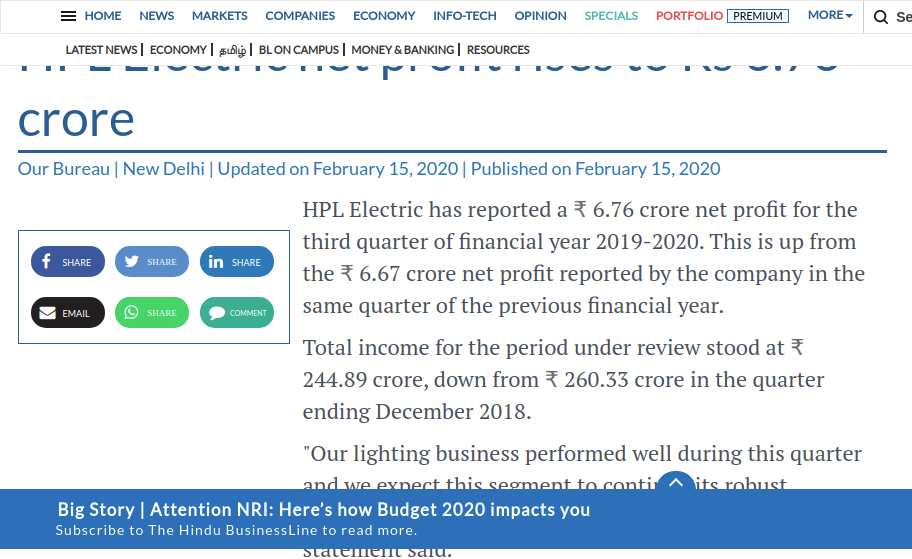
Task: Open the hamburger menu icon
Action: pyautogui.click(x=68, y=16)
